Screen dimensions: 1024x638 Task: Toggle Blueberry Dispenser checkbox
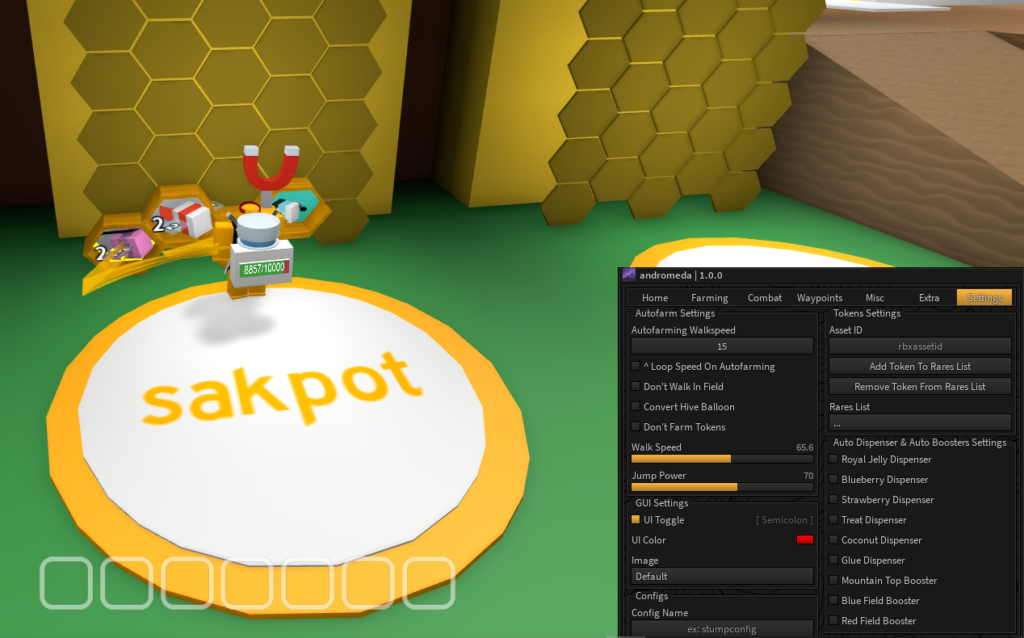click(x=833, y=479)
